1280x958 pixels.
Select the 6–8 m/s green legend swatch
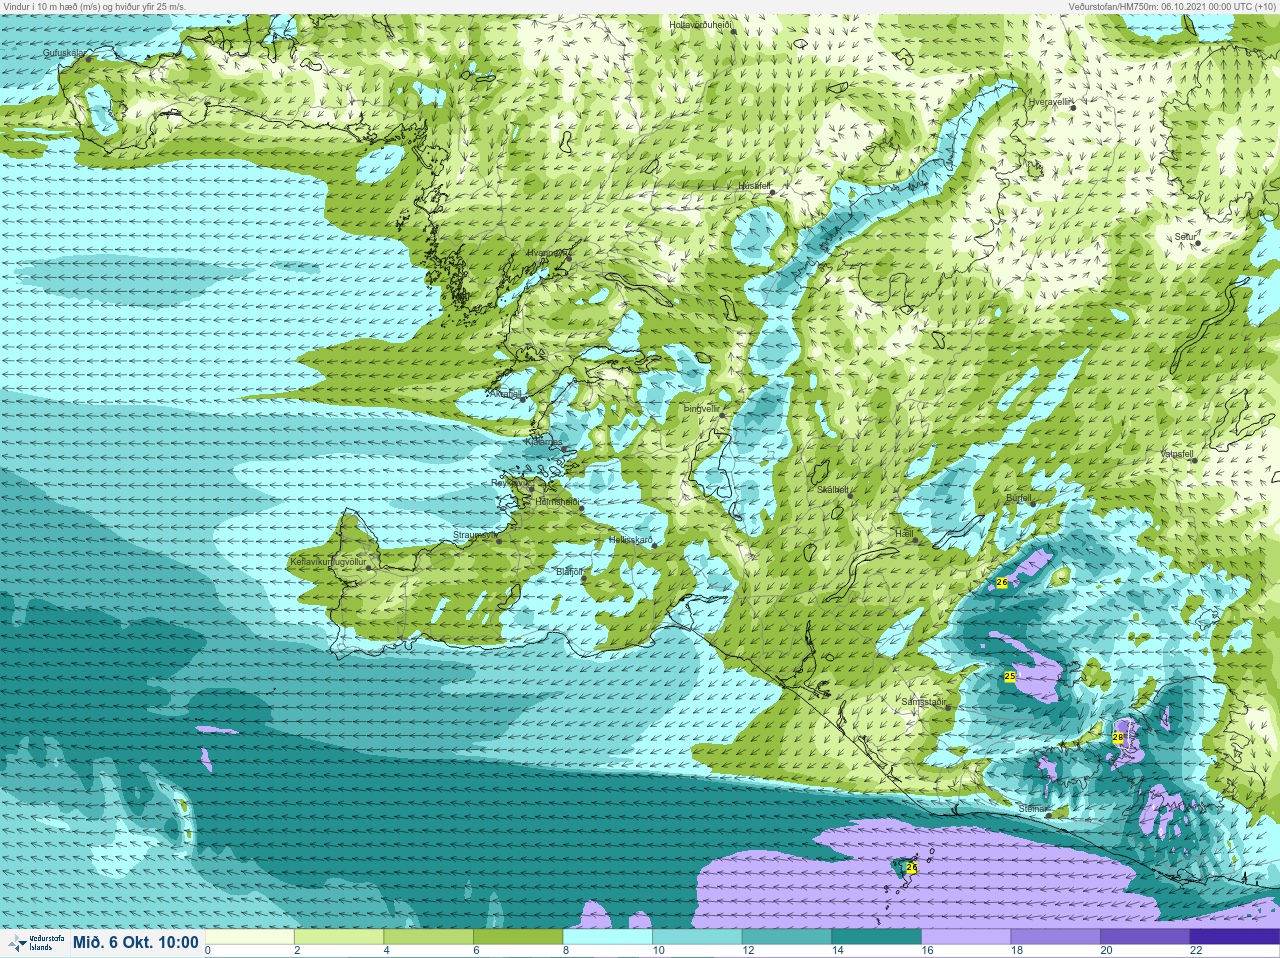518,937
